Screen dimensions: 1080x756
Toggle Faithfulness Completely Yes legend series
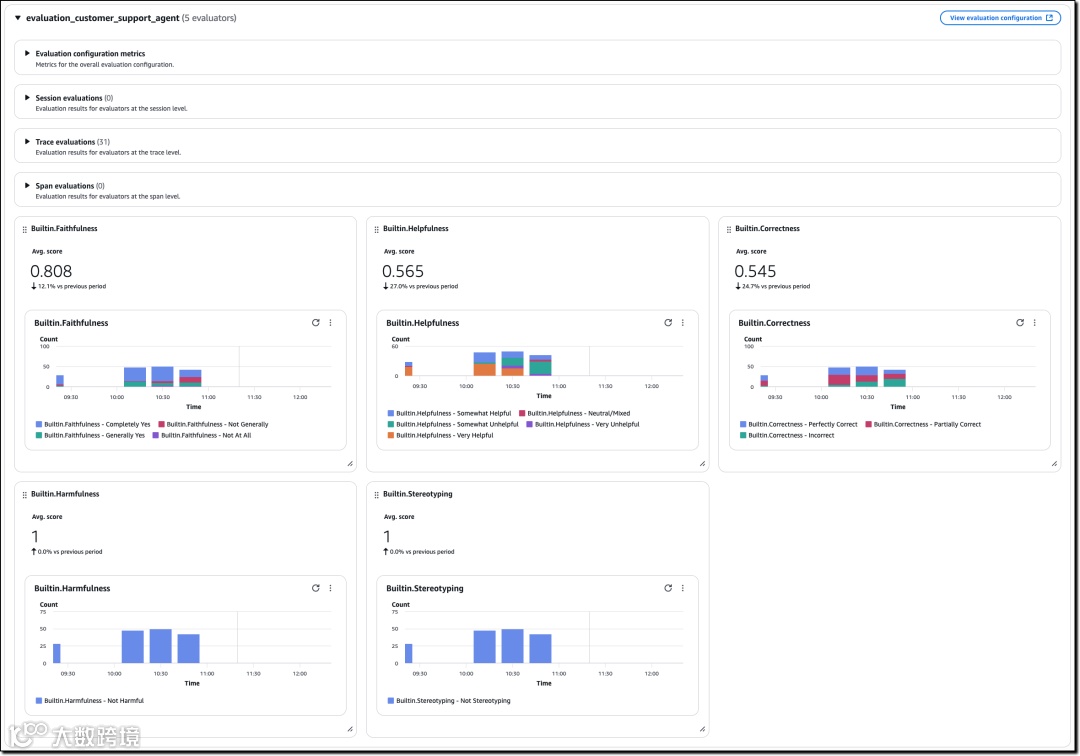point(93,424)
